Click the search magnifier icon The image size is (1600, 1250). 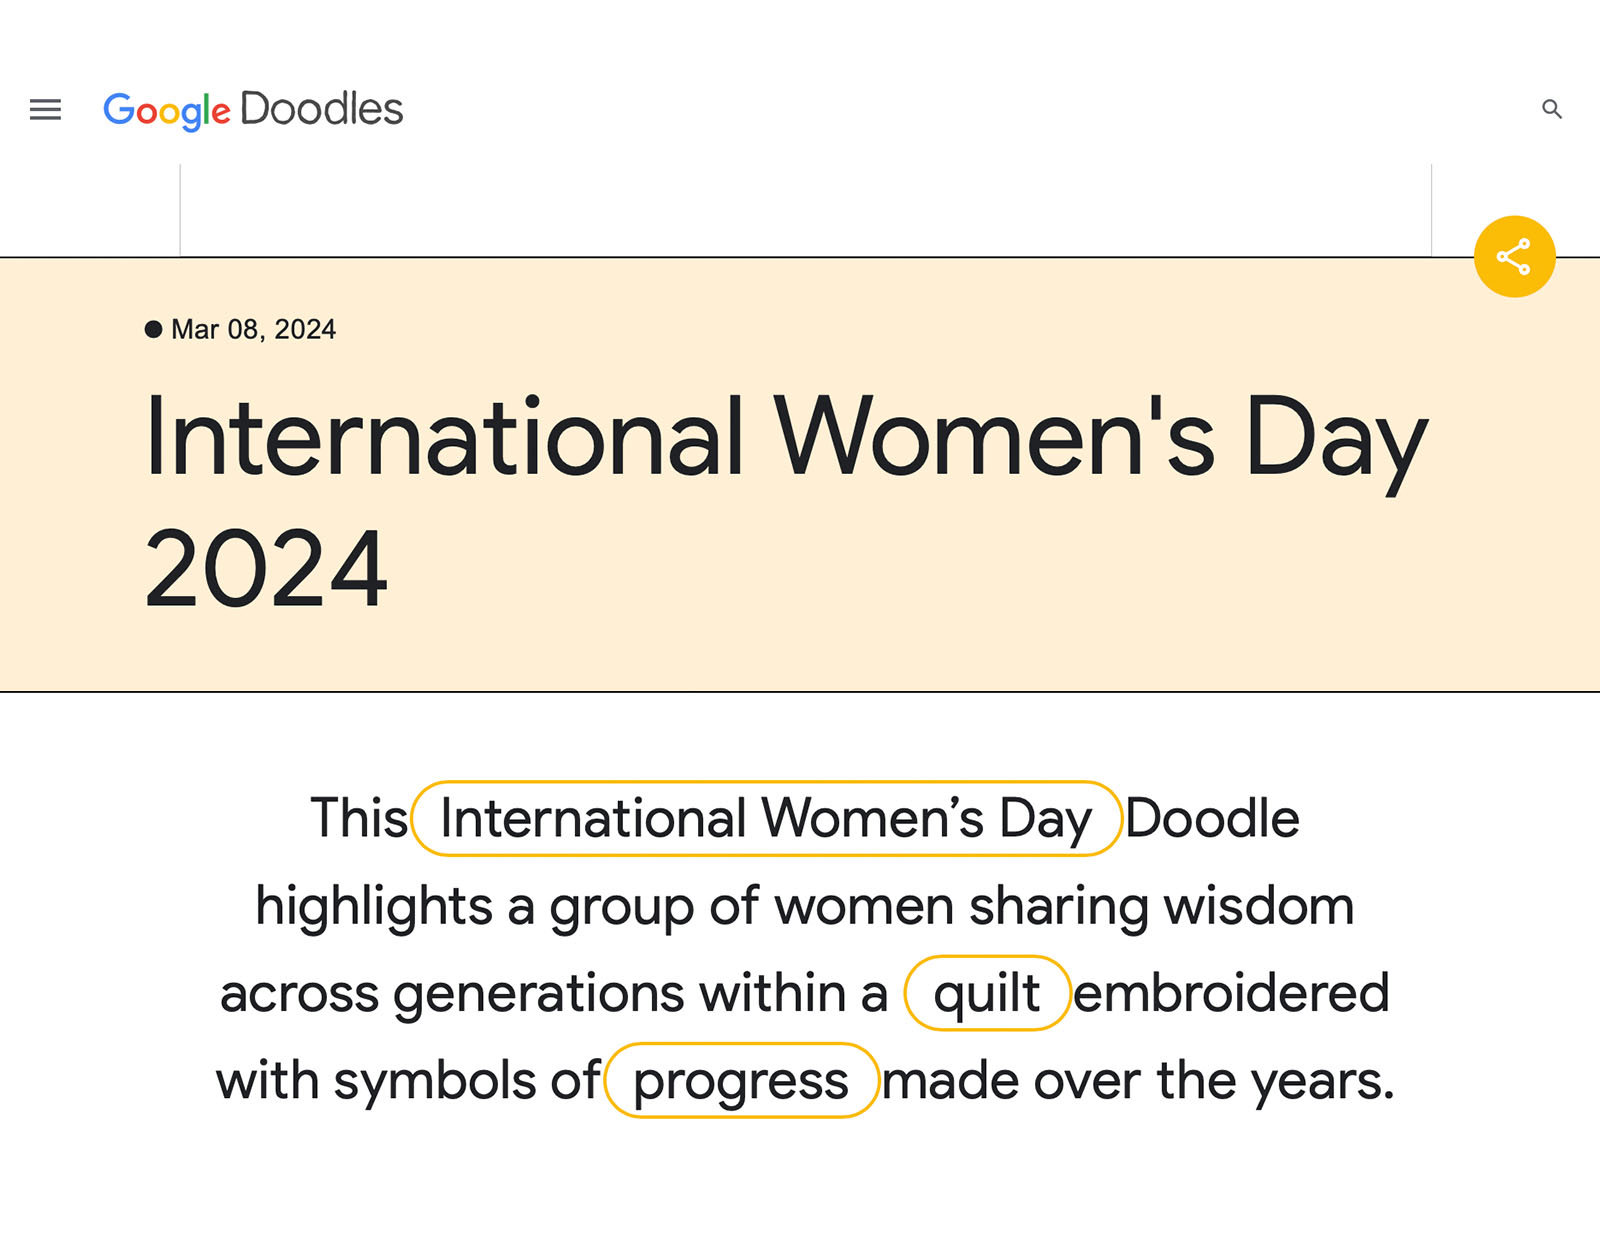(x=1551, y=109)
